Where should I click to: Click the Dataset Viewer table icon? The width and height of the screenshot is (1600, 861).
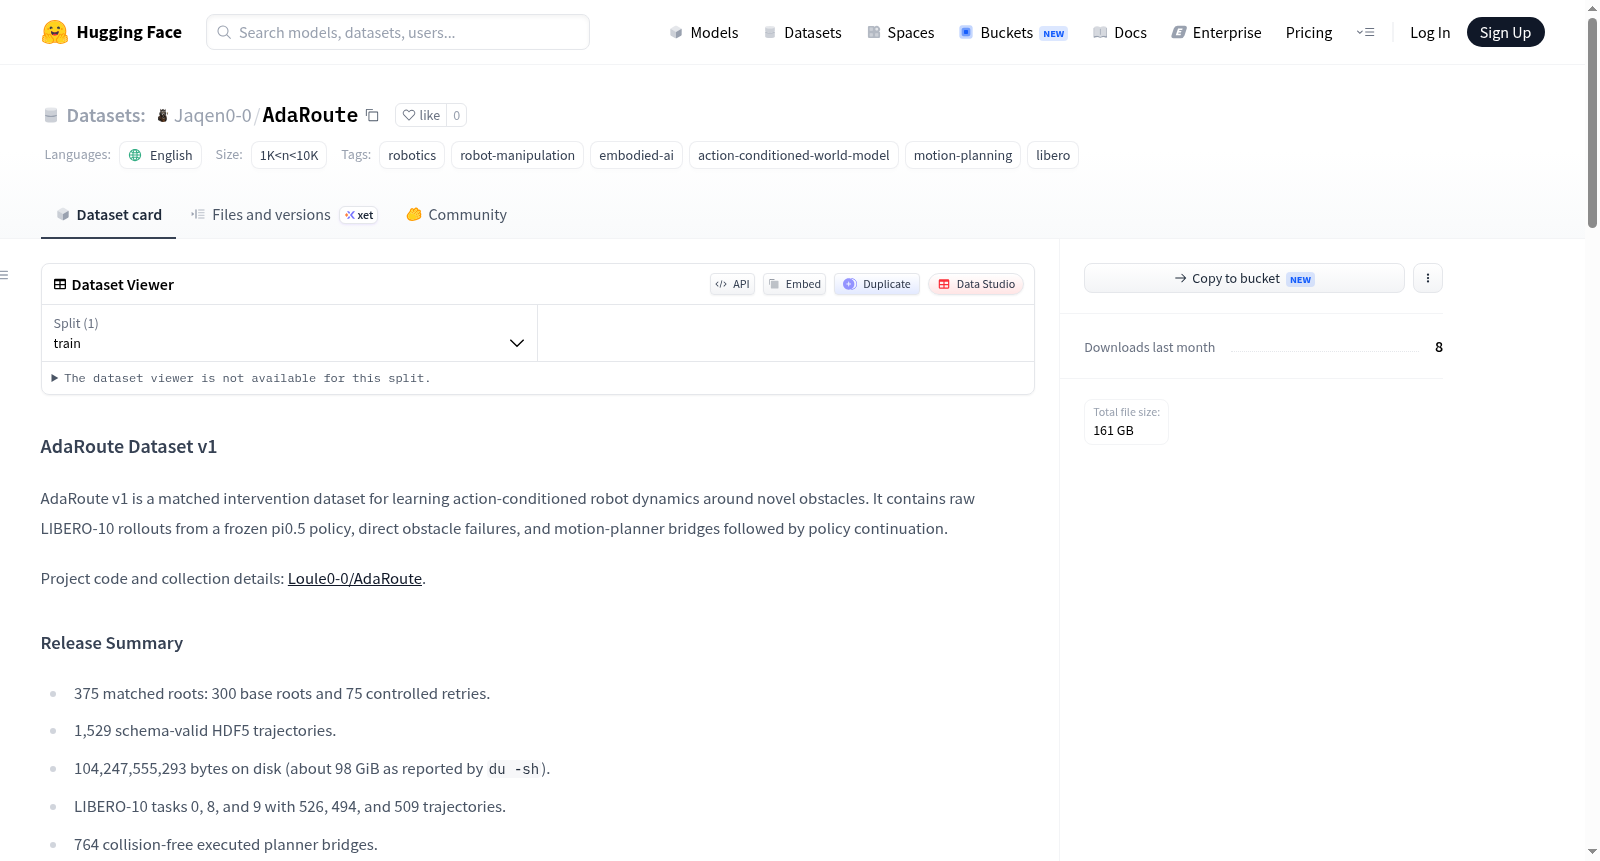pos(60,284)
